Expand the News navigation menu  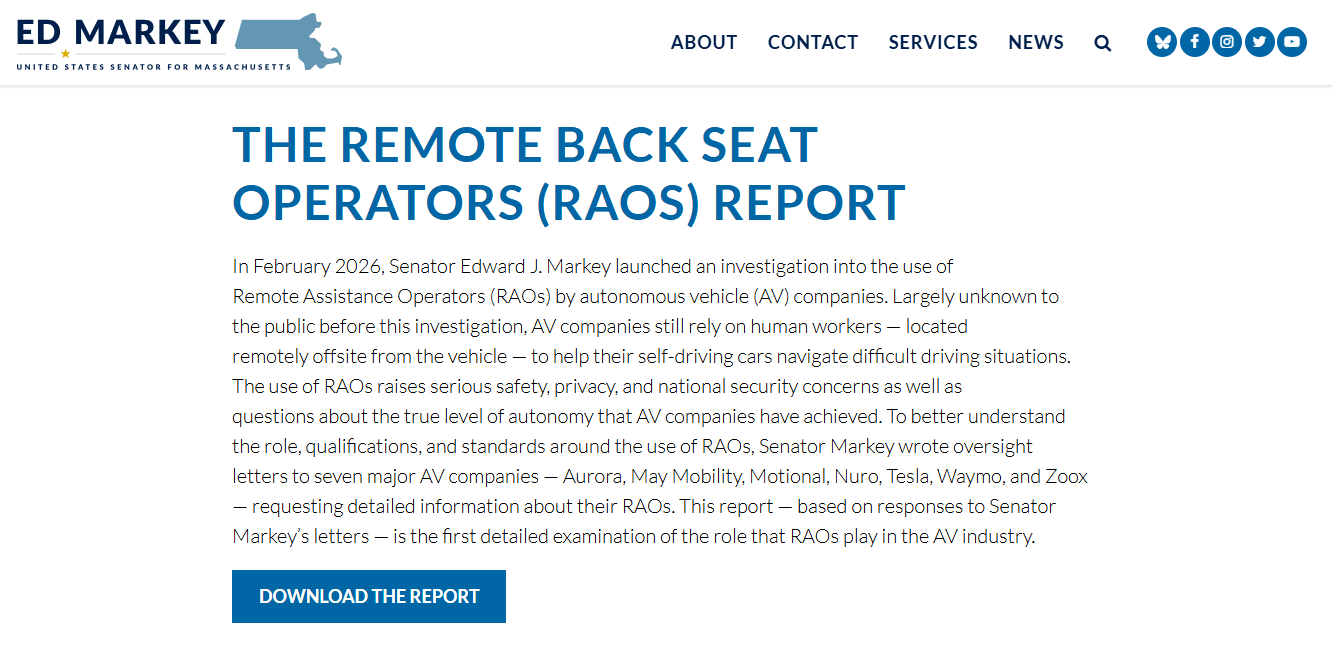(x=1036, y=42)
